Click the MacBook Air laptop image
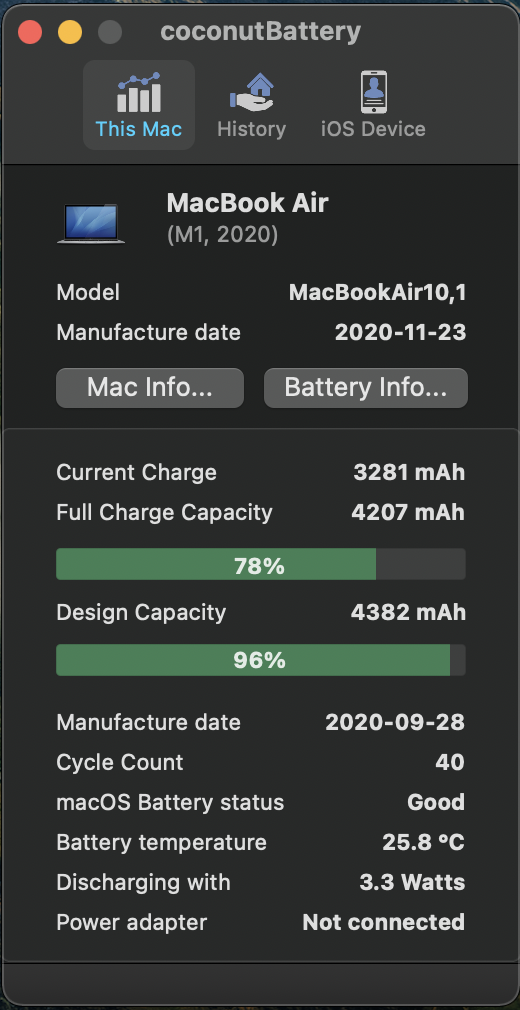Viewport: 520px width, 1010px height. (x=91, y=224)
